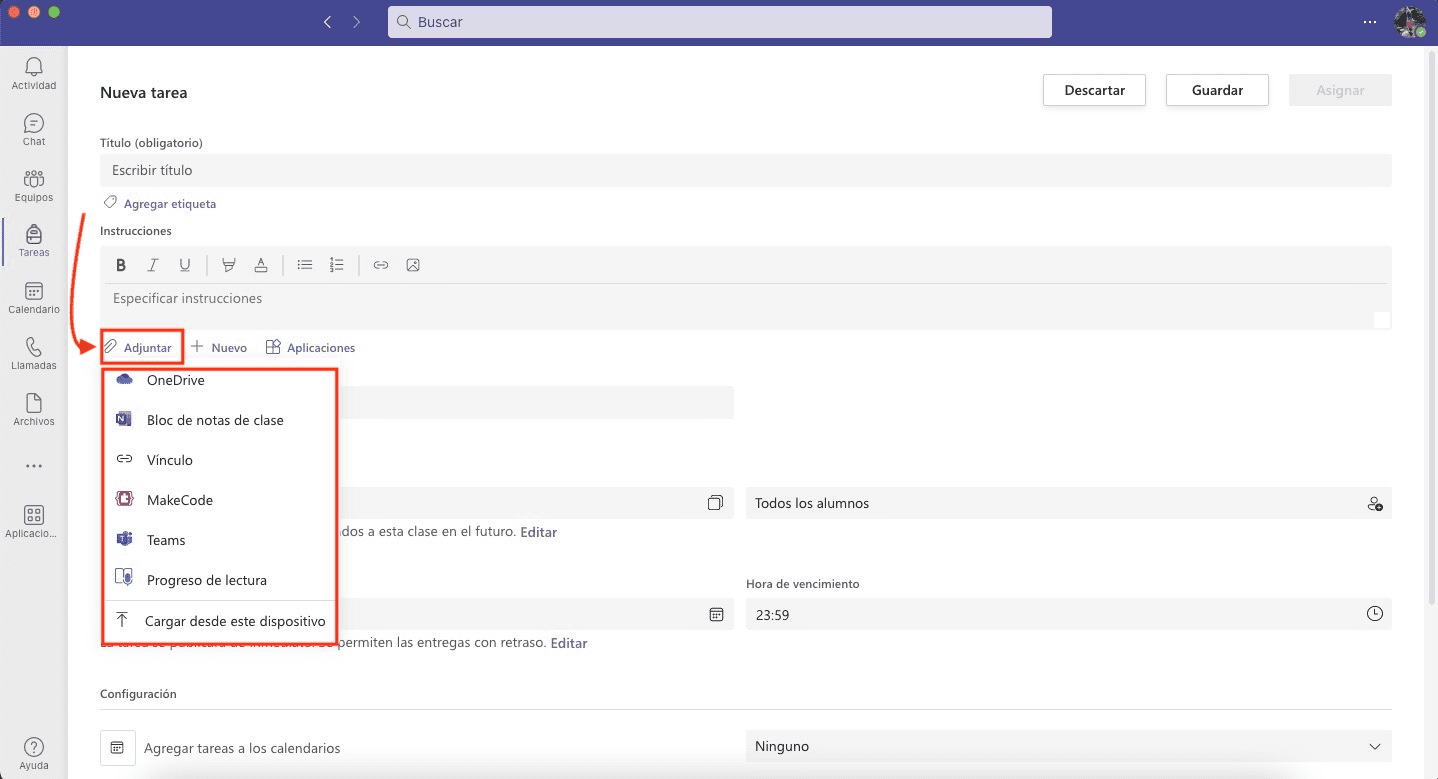Toggle bold formatting in instructions

(x=121, y=265)
